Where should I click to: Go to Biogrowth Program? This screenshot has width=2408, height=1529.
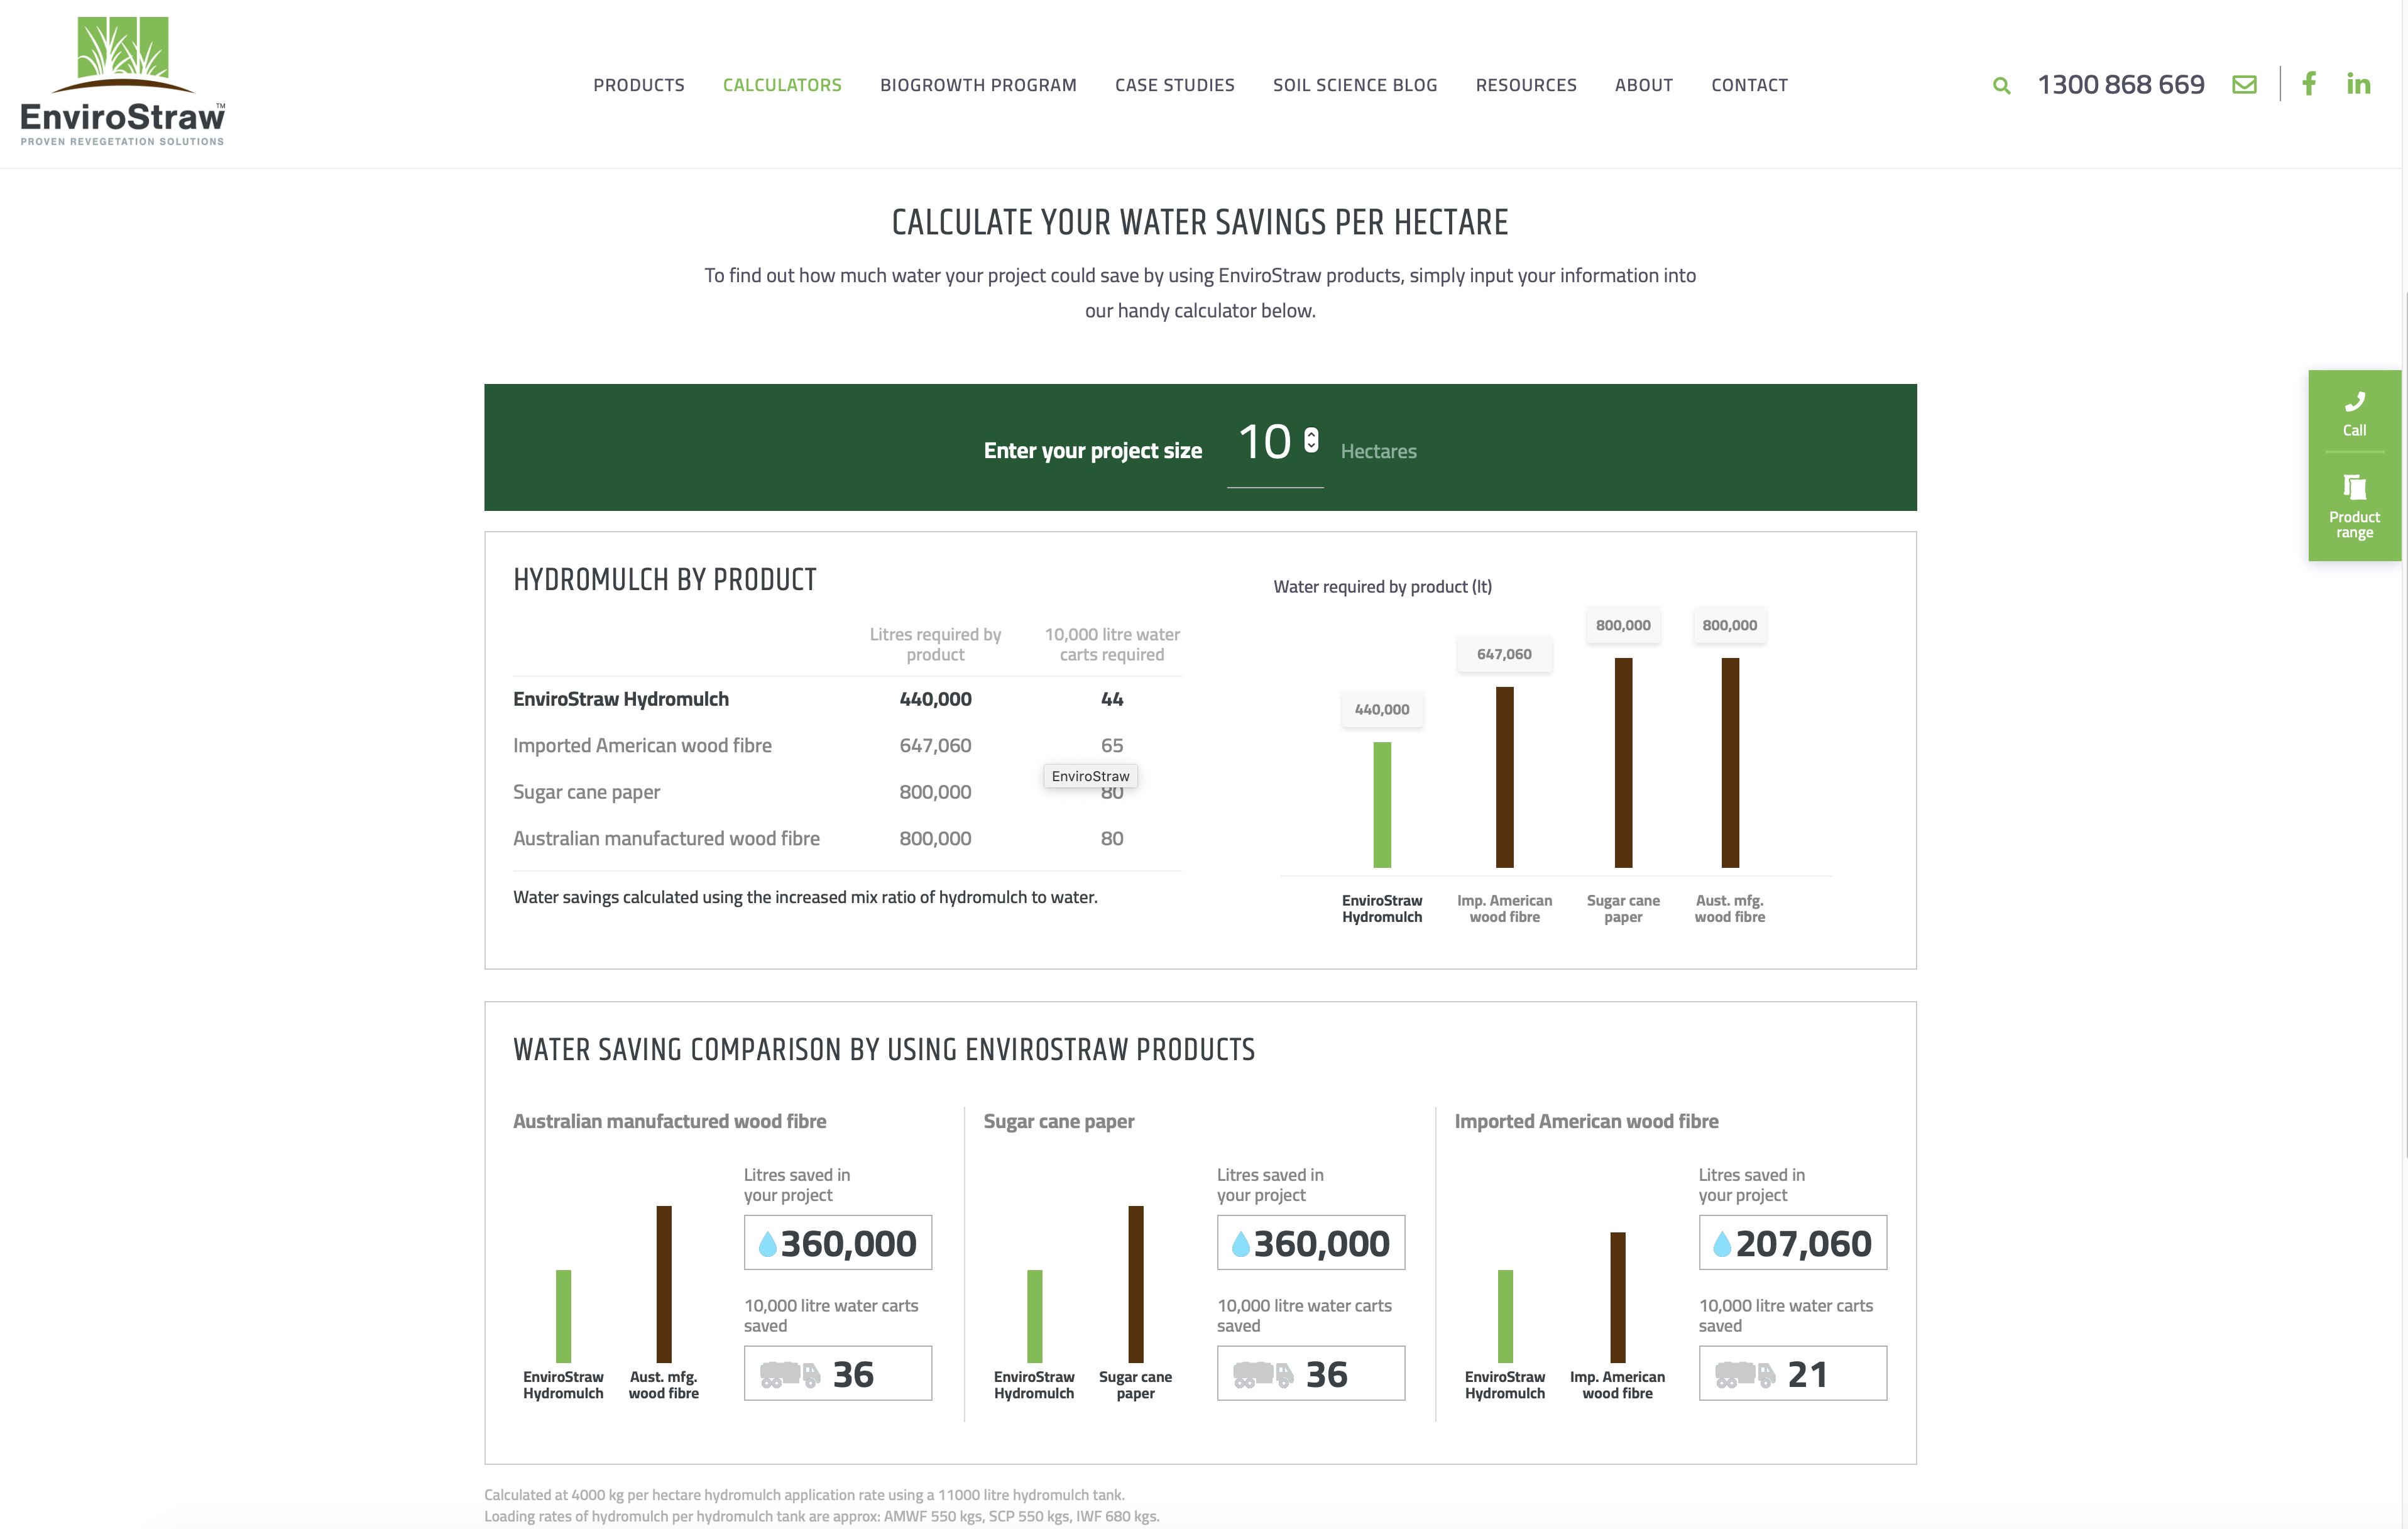978,85
